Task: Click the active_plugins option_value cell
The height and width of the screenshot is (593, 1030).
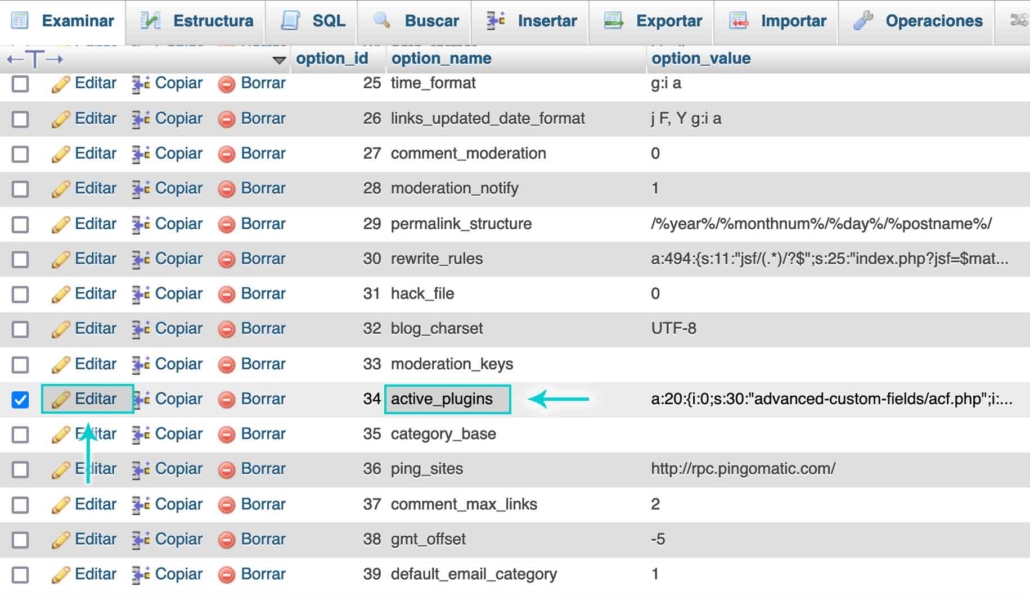Action: pyautogui.click(x=831, y=399)
